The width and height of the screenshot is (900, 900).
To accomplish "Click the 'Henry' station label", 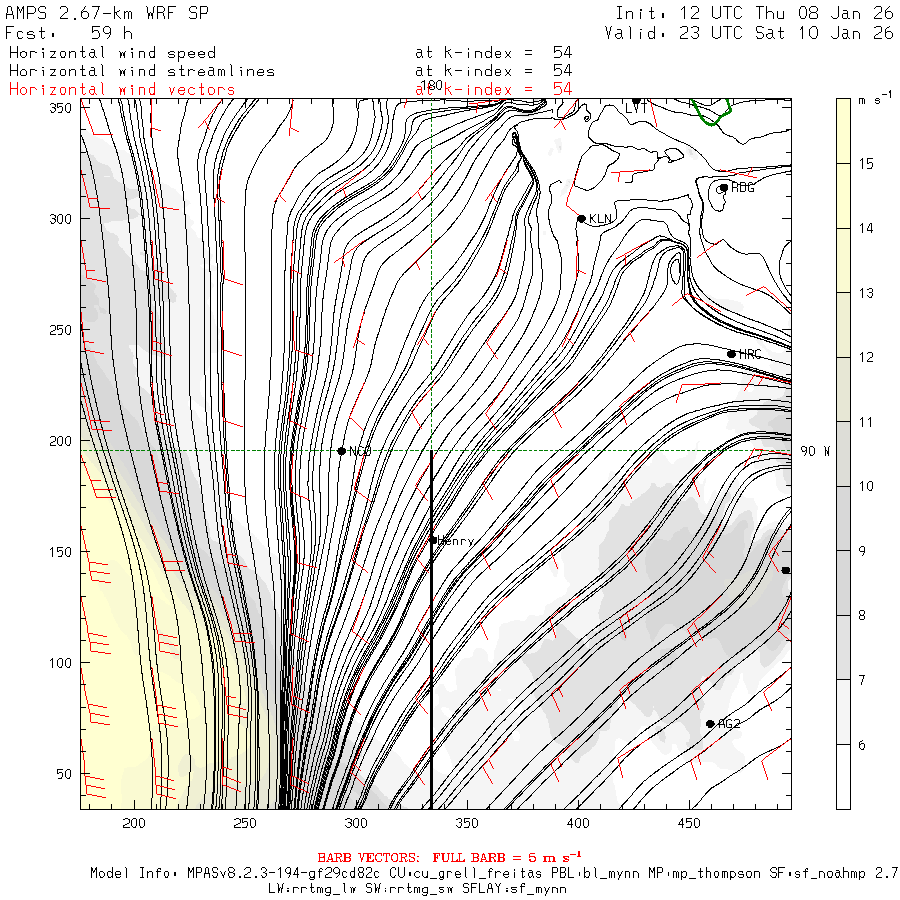I will [456, 541].
